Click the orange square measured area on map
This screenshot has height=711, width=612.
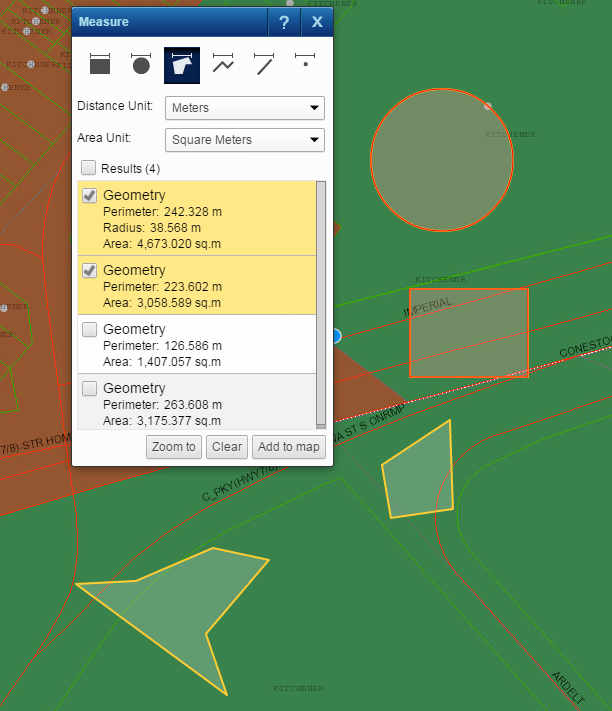(x=469, y=332)
